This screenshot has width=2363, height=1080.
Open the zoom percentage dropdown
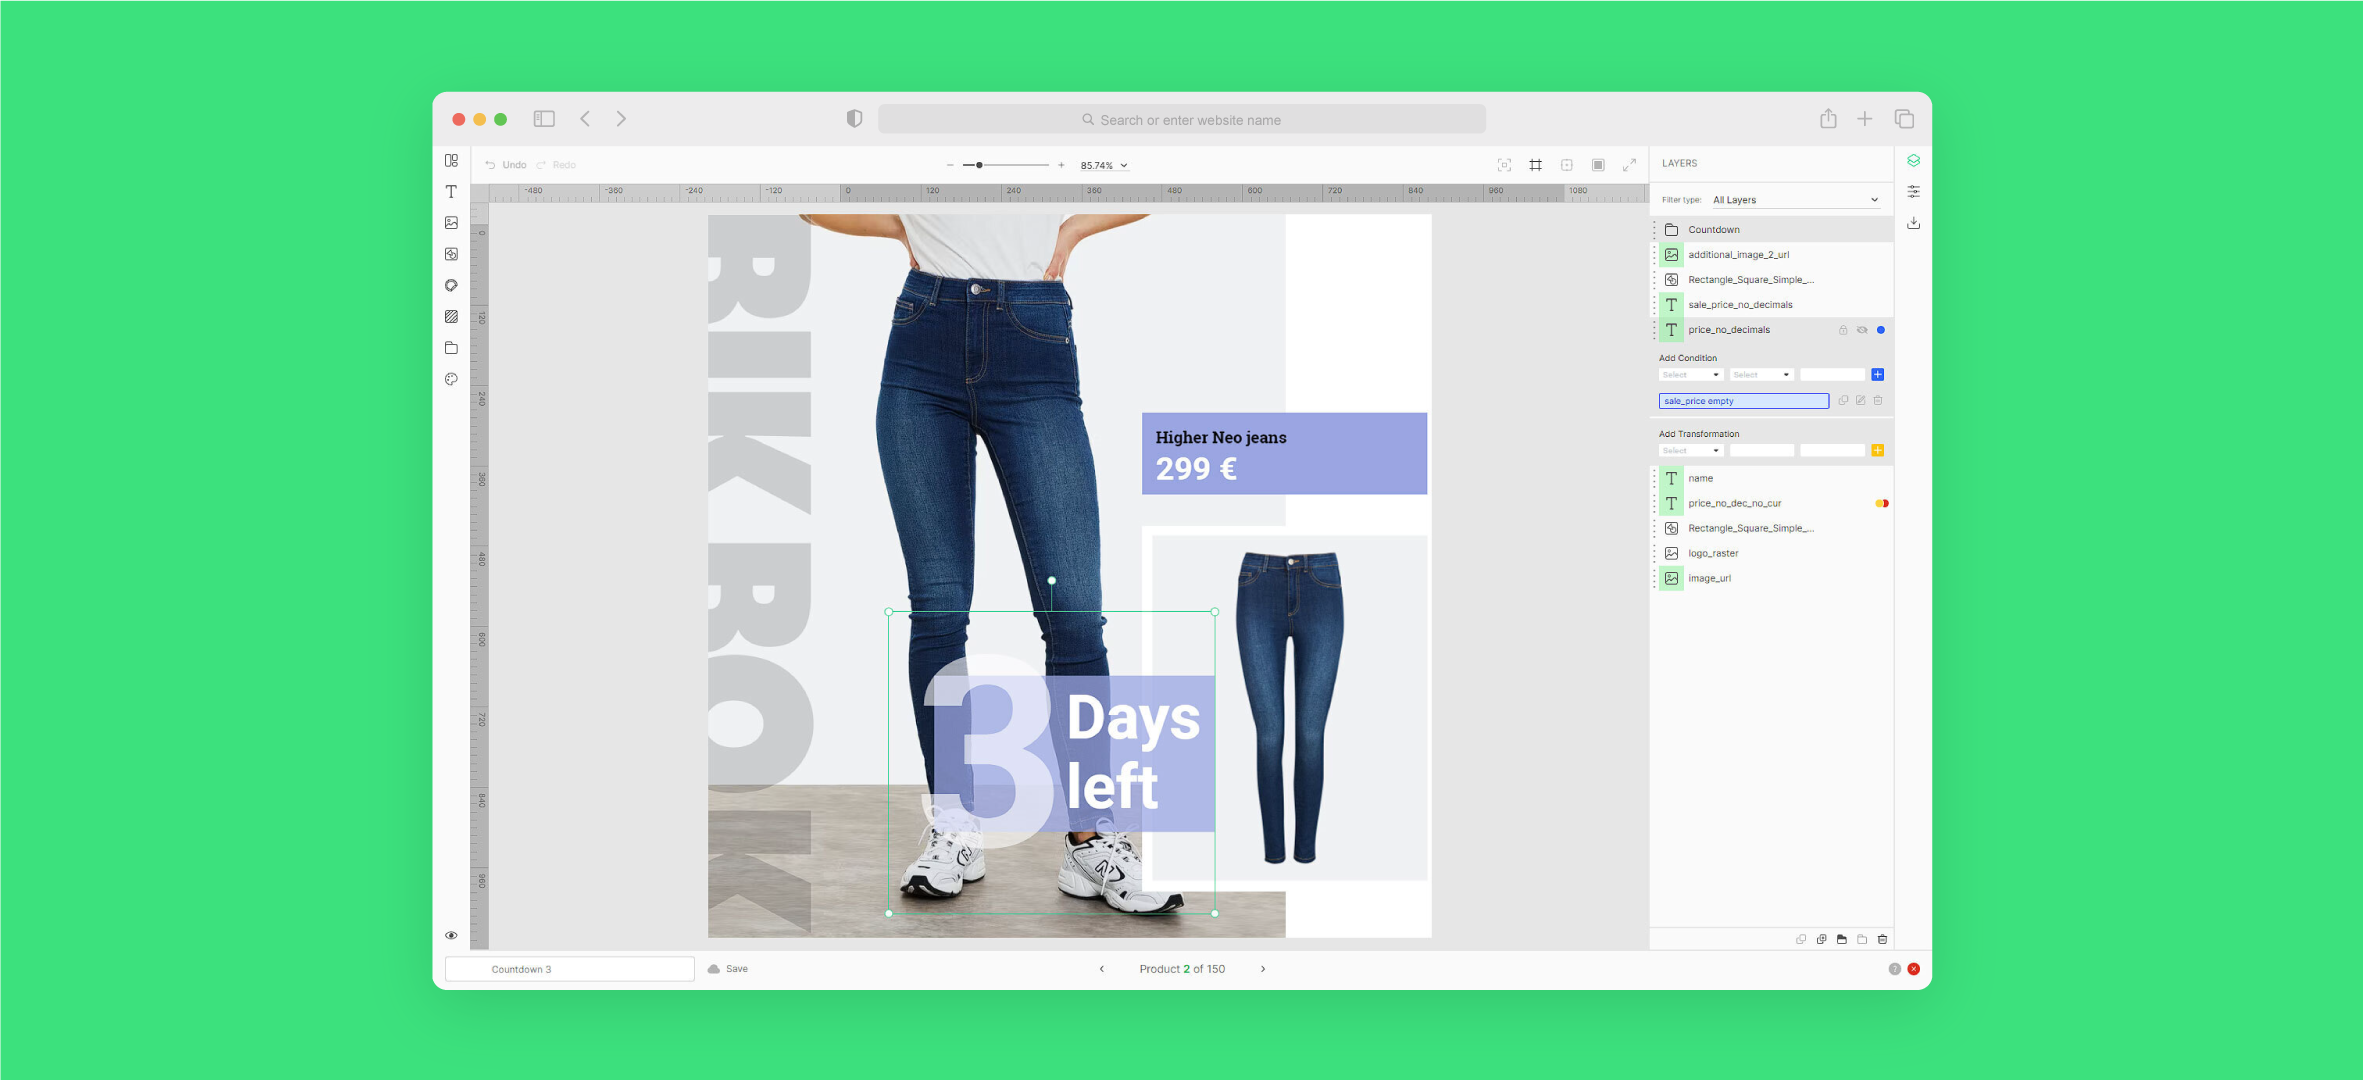point(1104,166)
